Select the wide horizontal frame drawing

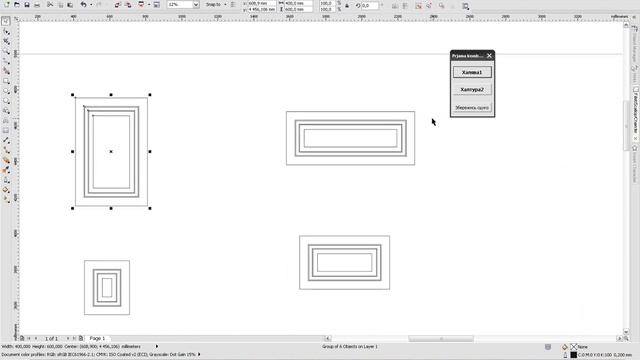[350, 138]
